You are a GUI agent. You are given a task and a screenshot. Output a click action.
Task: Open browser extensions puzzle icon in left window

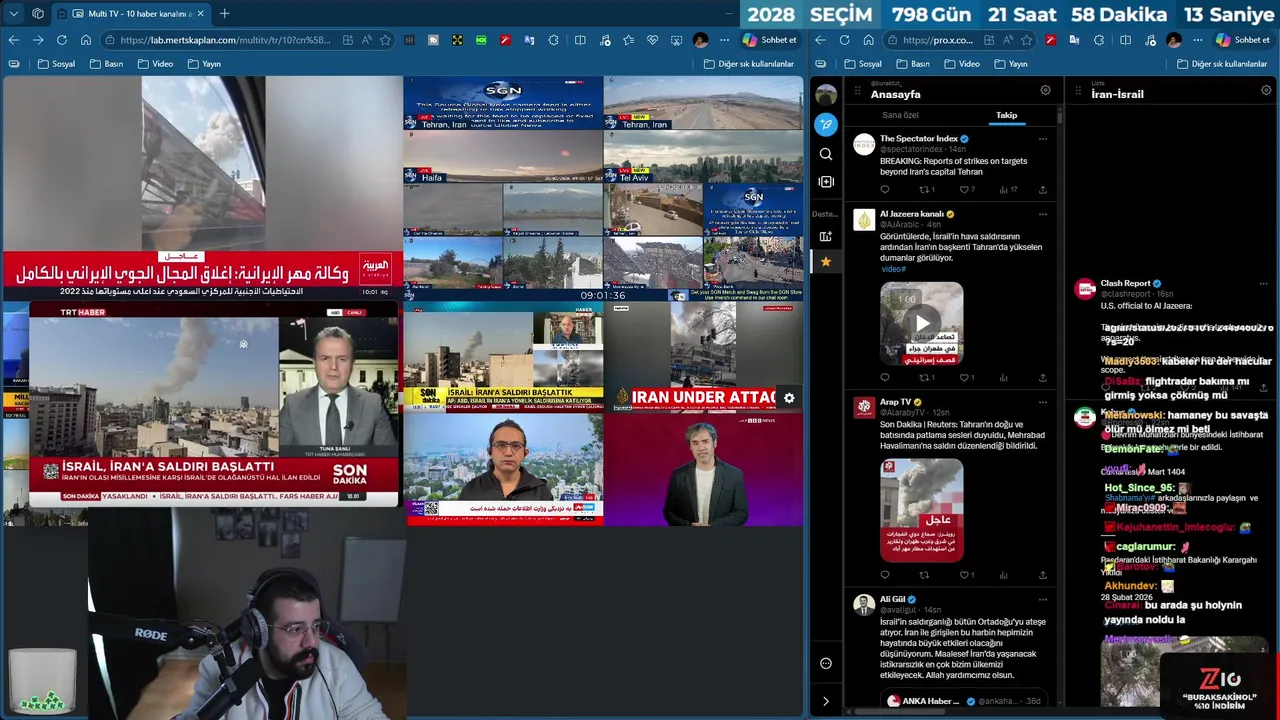click(x=554, y=40)
